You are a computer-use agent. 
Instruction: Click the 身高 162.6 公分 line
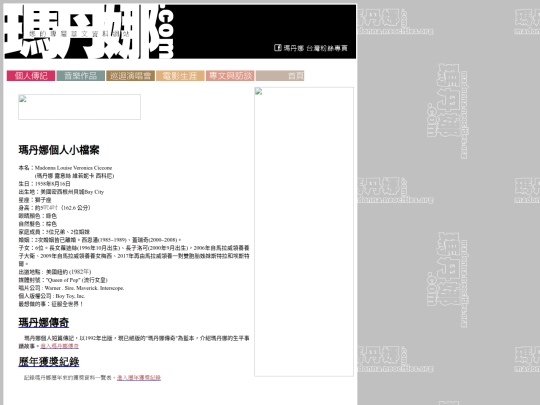click(54, 208)
